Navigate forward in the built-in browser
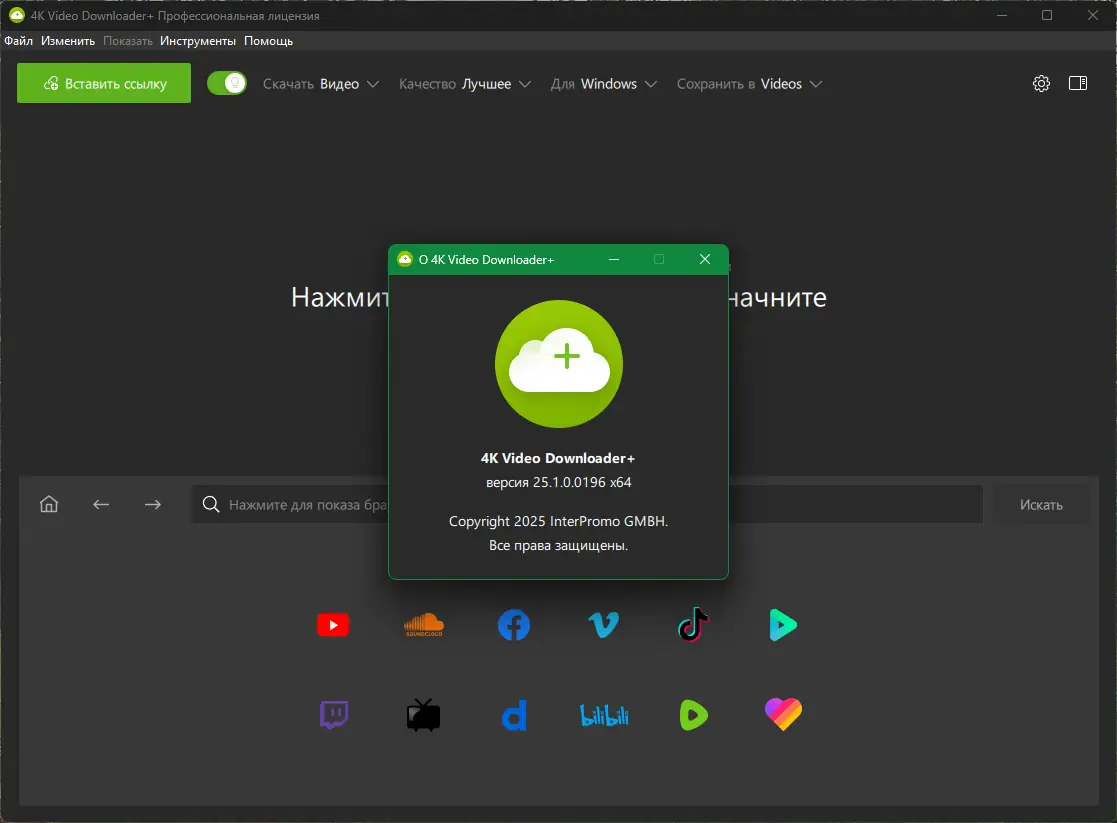This screenshot has height=823, width=1117. (152, 504)
